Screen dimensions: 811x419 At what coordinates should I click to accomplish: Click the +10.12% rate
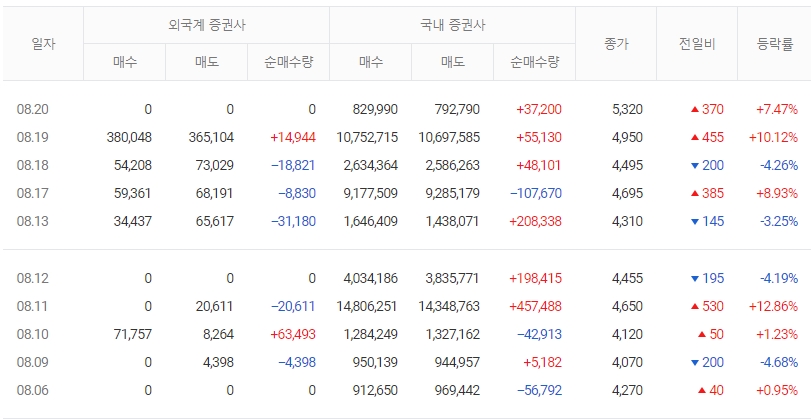point(773,137)
